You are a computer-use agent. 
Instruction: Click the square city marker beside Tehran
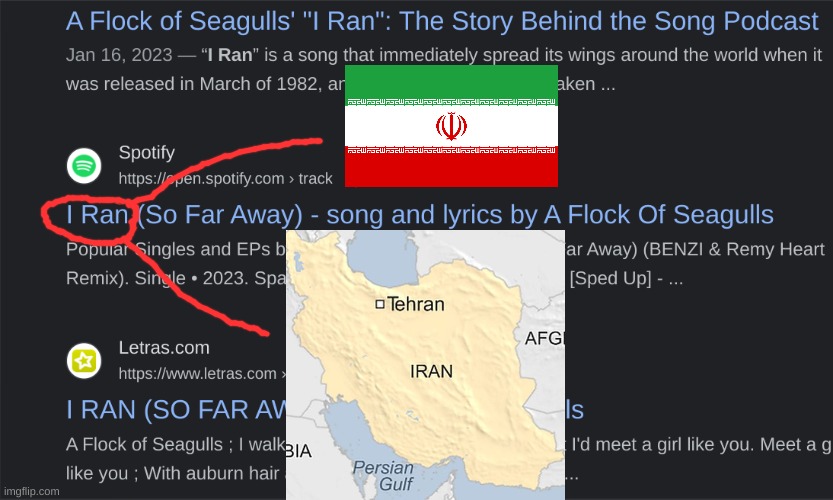click(379, 304)
